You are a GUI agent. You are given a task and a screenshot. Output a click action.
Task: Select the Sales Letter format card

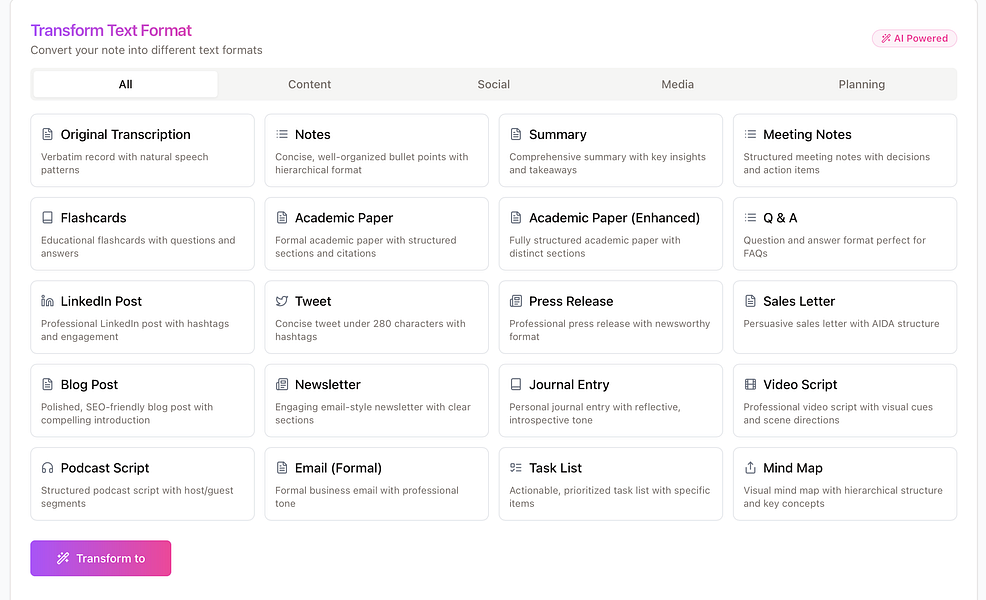click(x=844, y=317)
